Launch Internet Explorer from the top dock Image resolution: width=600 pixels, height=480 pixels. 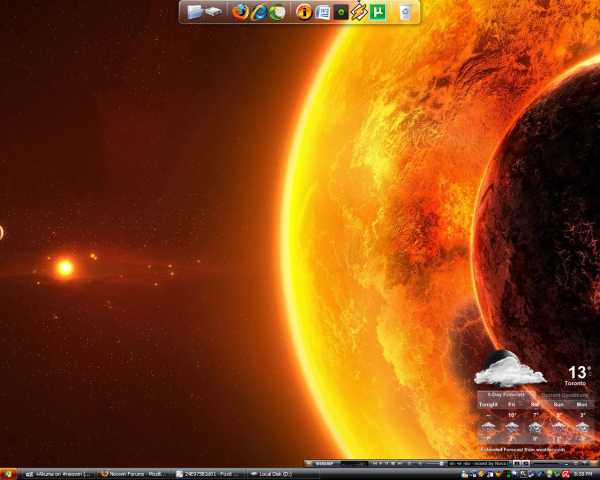(259, 12)
